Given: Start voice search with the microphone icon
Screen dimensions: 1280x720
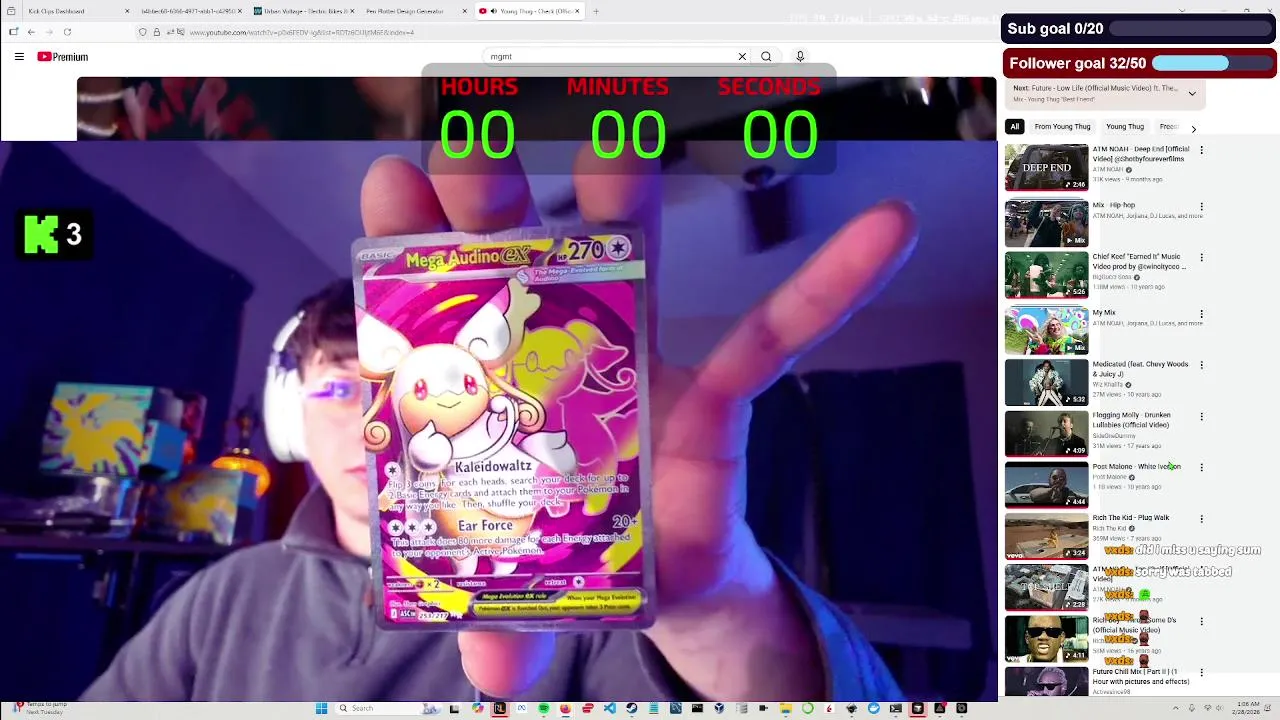Looking at the screenshot, I should point(800,57).
